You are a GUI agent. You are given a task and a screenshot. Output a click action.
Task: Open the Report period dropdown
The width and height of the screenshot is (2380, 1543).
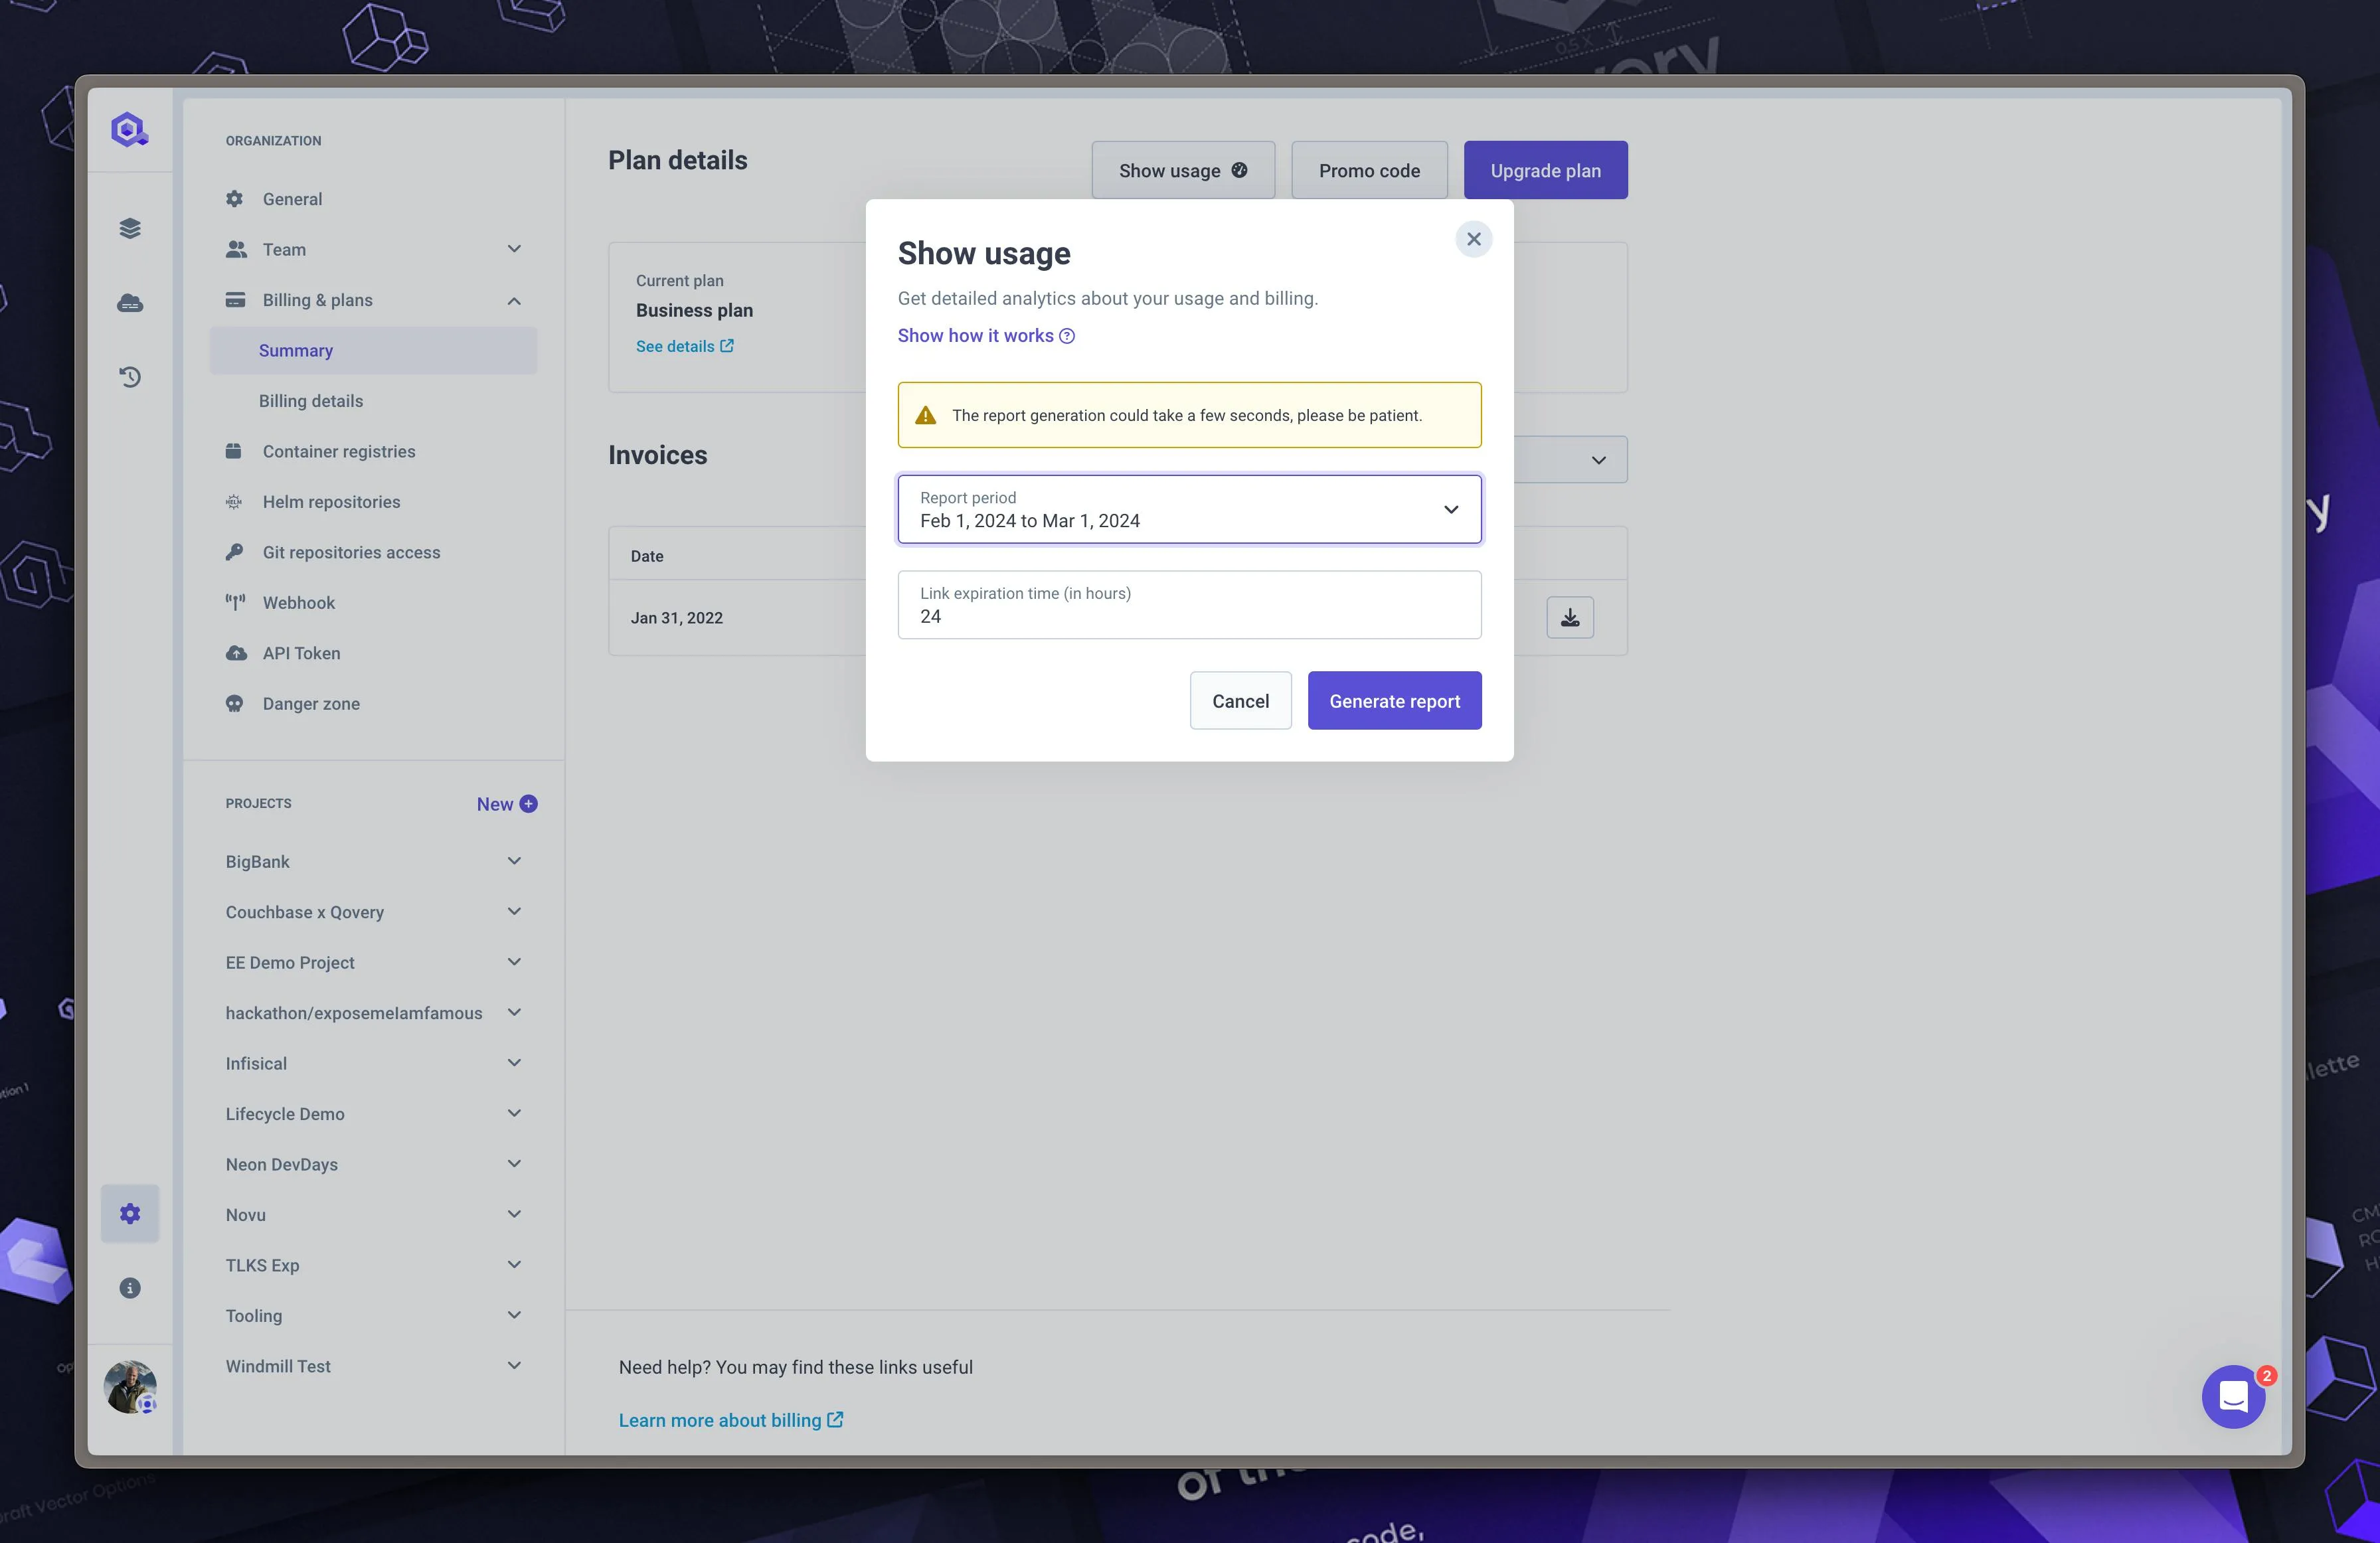[1189, 510]
